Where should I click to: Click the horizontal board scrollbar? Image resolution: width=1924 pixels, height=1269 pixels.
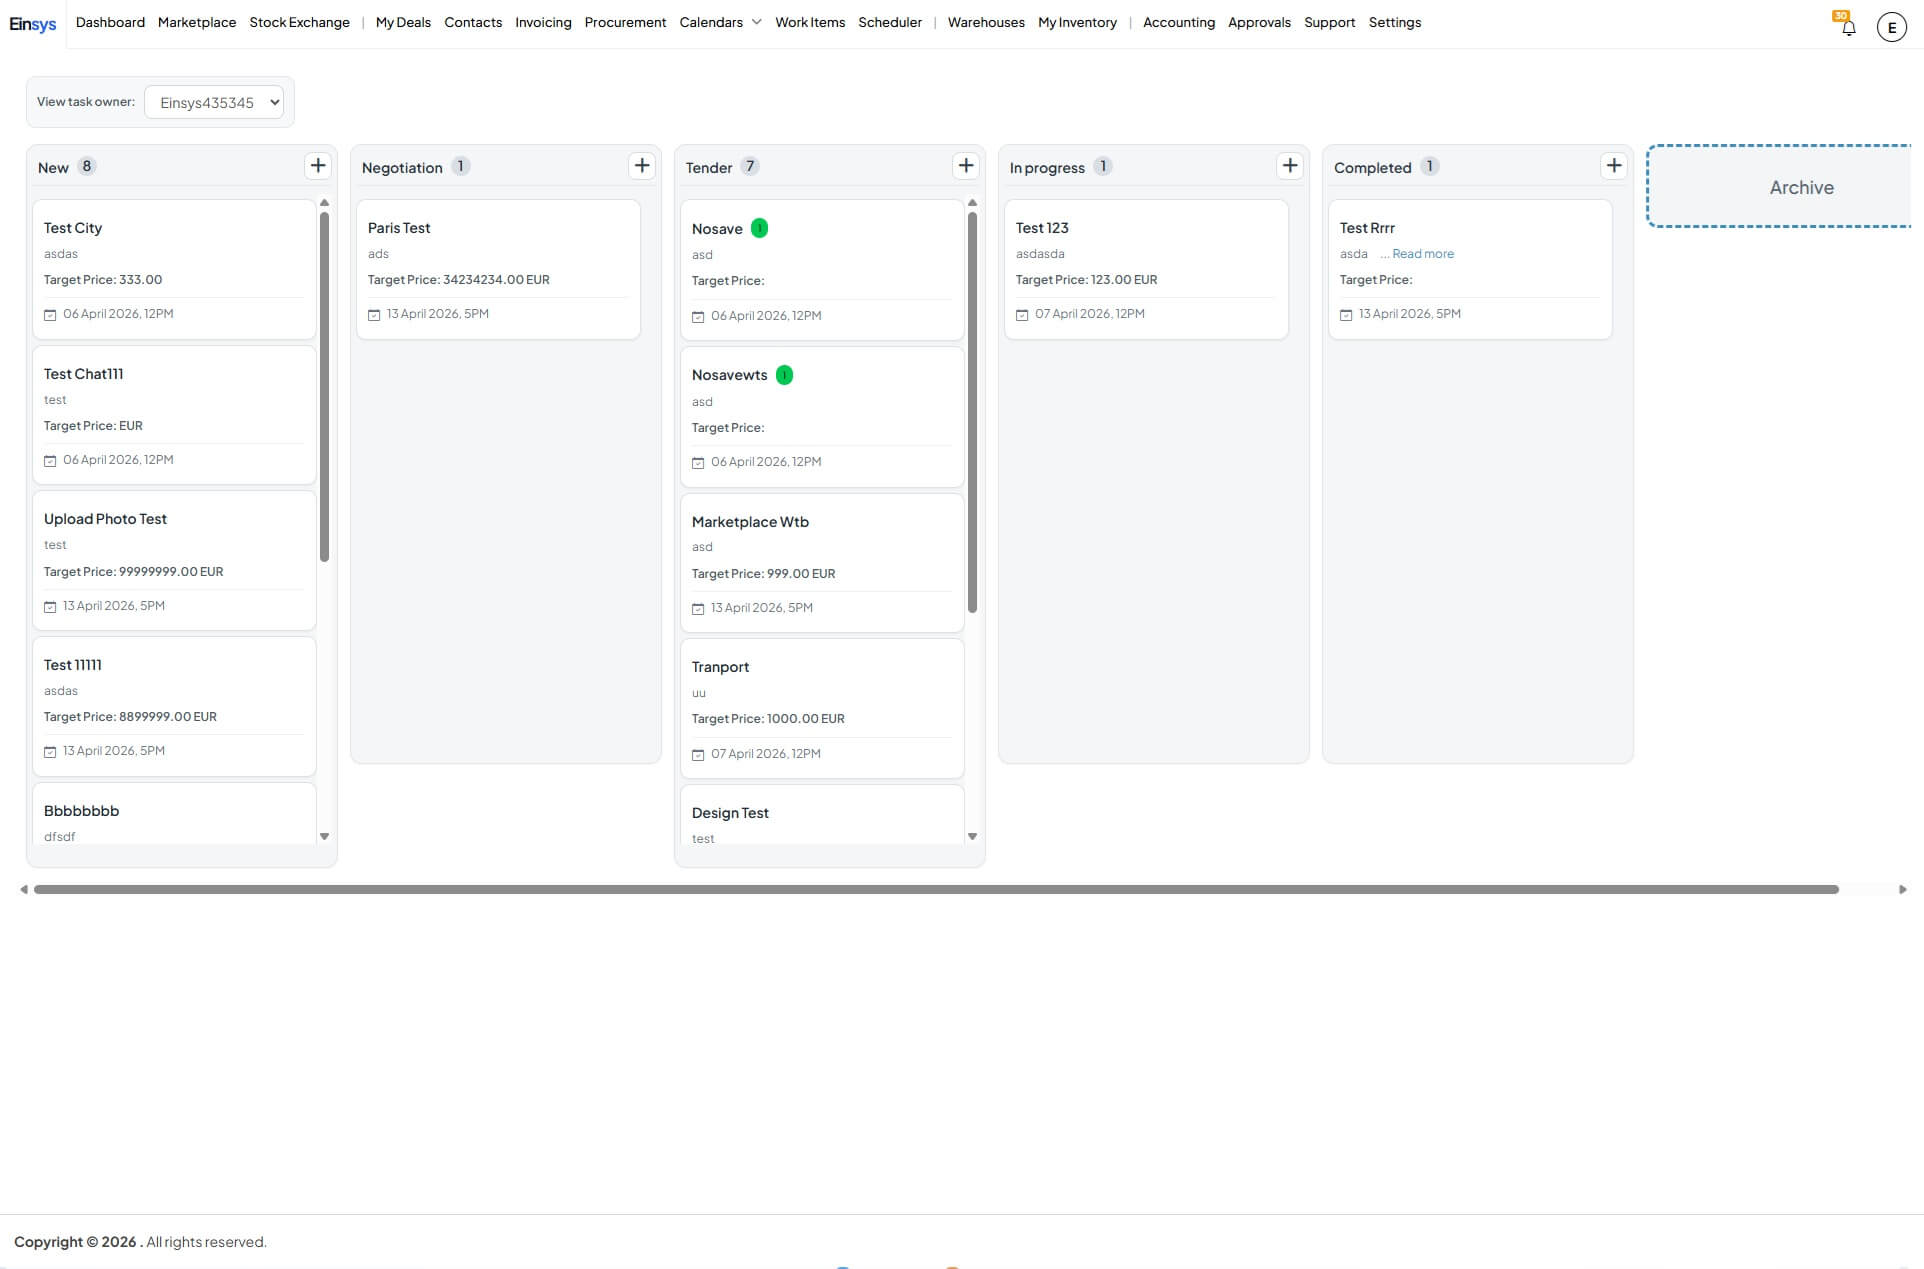click(x=936, y=889)
